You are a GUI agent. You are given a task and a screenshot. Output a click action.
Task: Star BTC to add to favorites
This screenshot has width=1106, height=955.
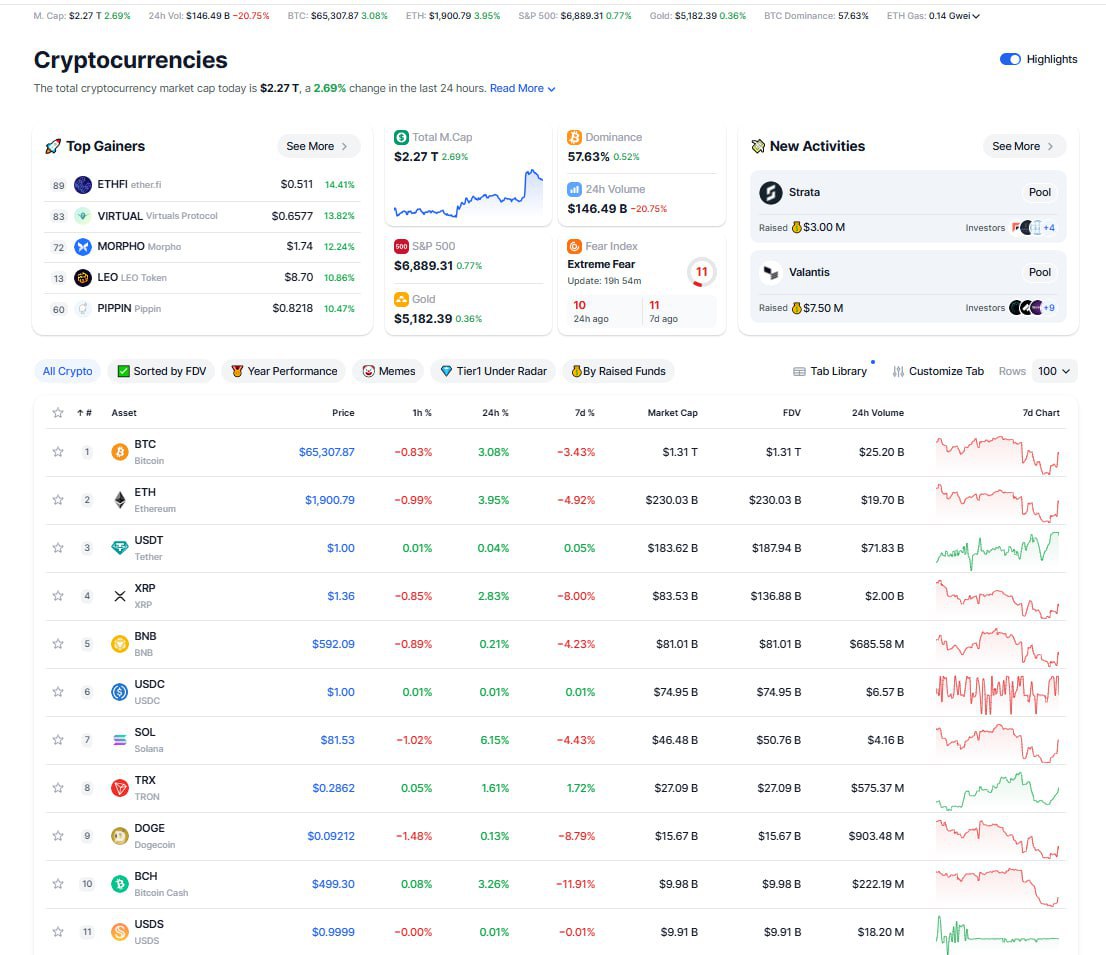(x=58, y=452)
